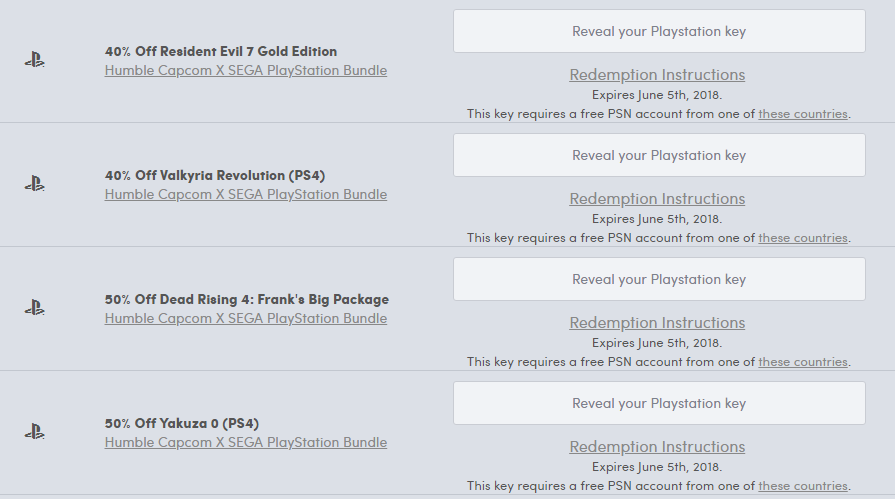Open Redemption Instructions for Yakuza 0

[x=657, y=446]
